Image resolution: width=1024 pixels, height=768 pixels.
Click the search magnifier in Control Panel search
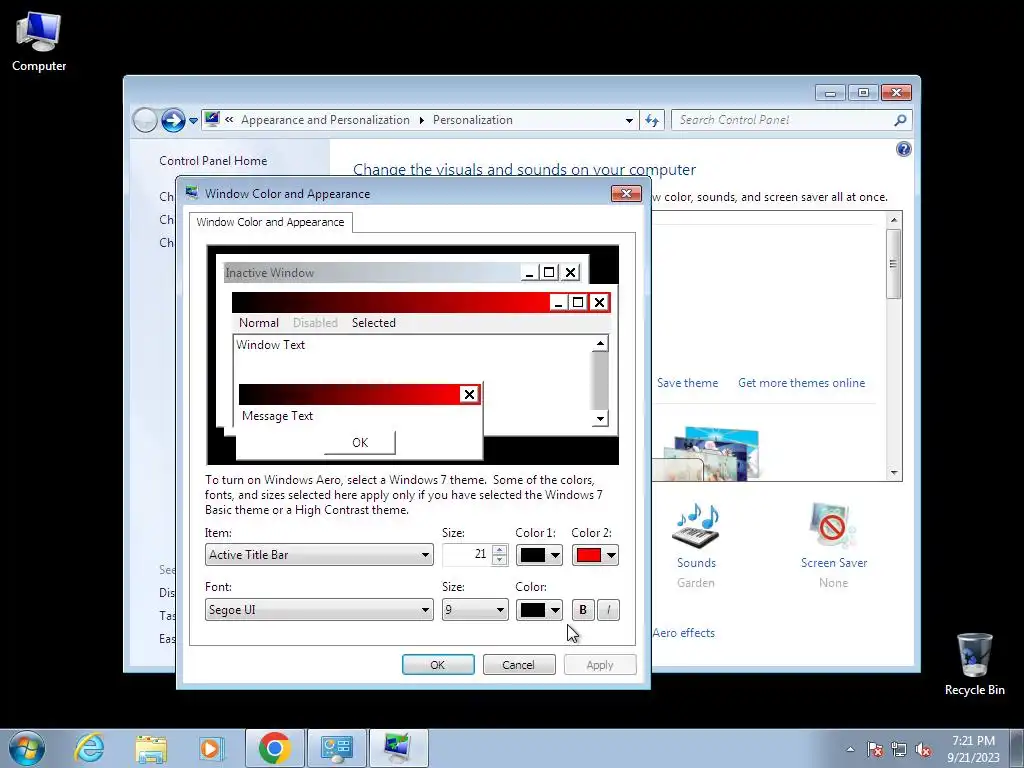[900, 120]
